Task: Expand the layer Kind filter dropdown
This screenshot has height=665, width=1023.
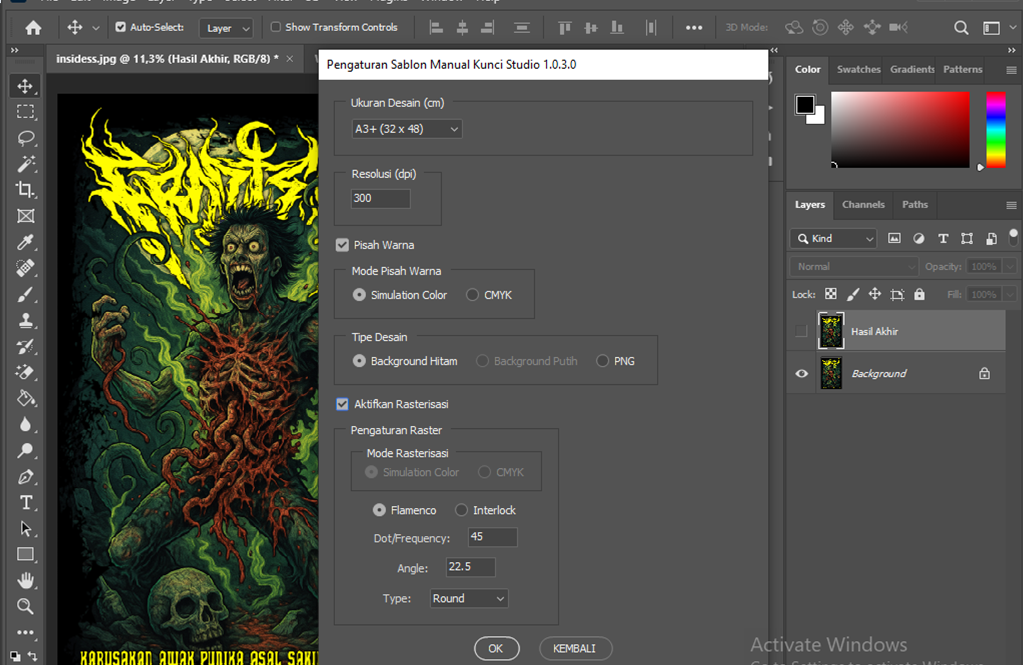Action: coord(833,239)
